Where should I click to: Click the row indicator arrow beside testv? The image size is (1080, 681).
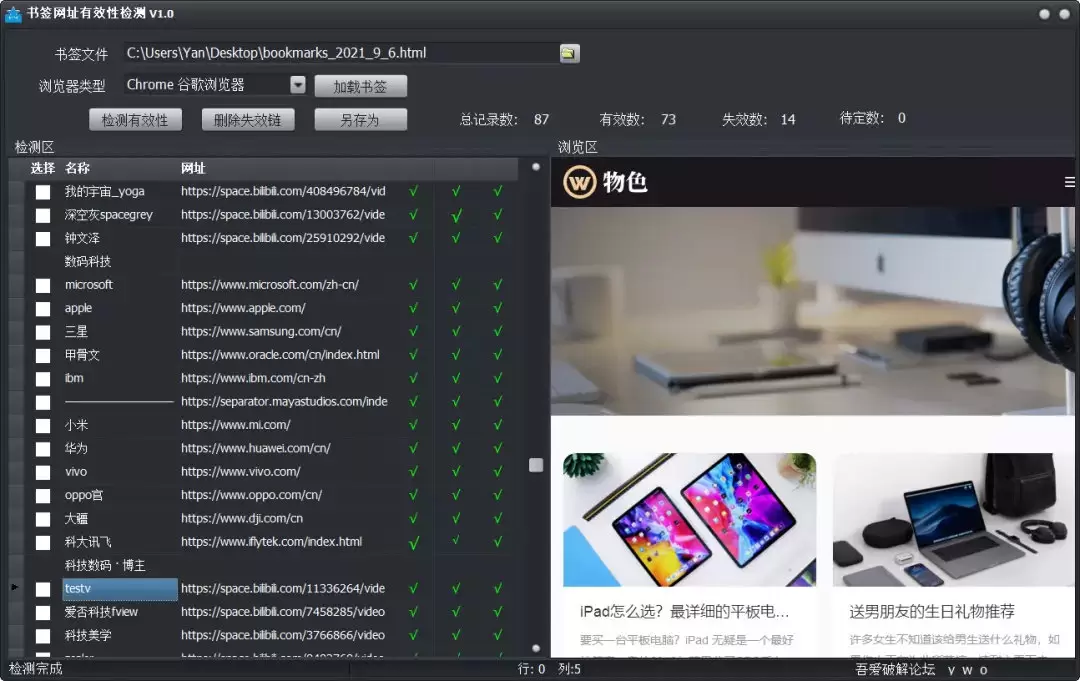[x=15, y=587]
